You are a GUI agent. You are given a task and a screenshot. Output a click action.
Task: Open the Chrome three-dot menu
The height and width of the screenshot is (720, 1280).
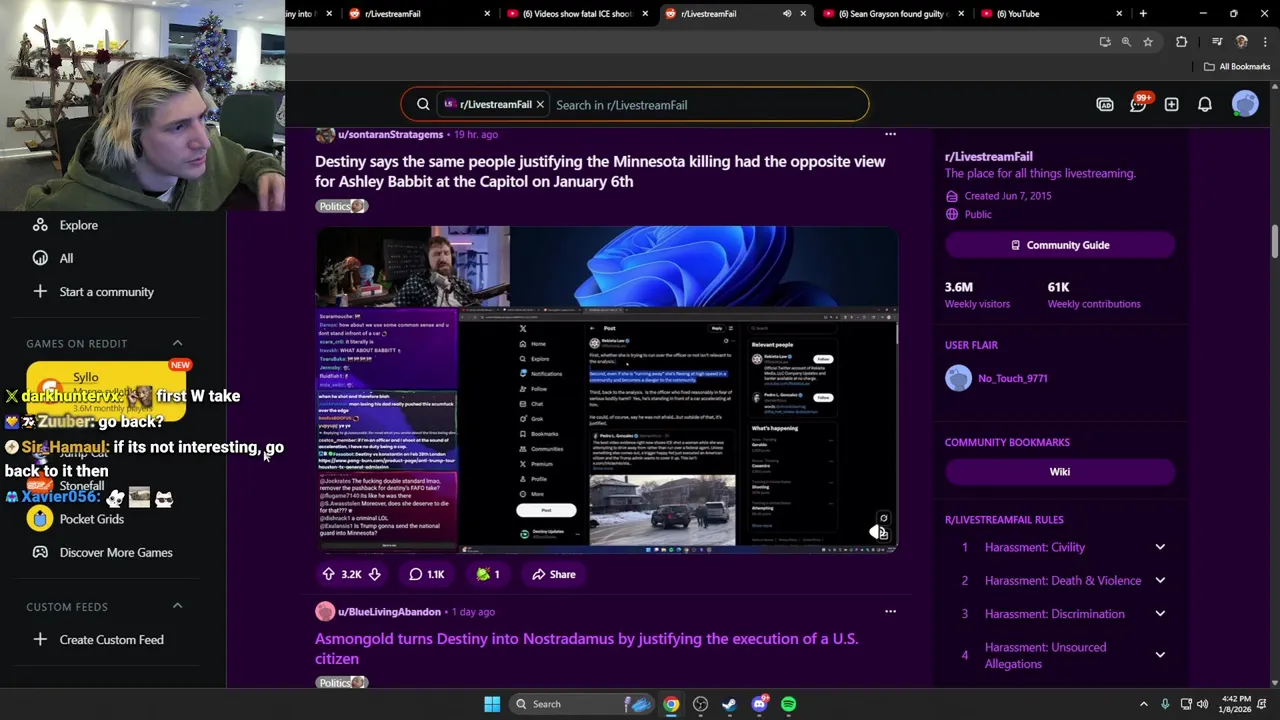click(x=1264, y=42)
